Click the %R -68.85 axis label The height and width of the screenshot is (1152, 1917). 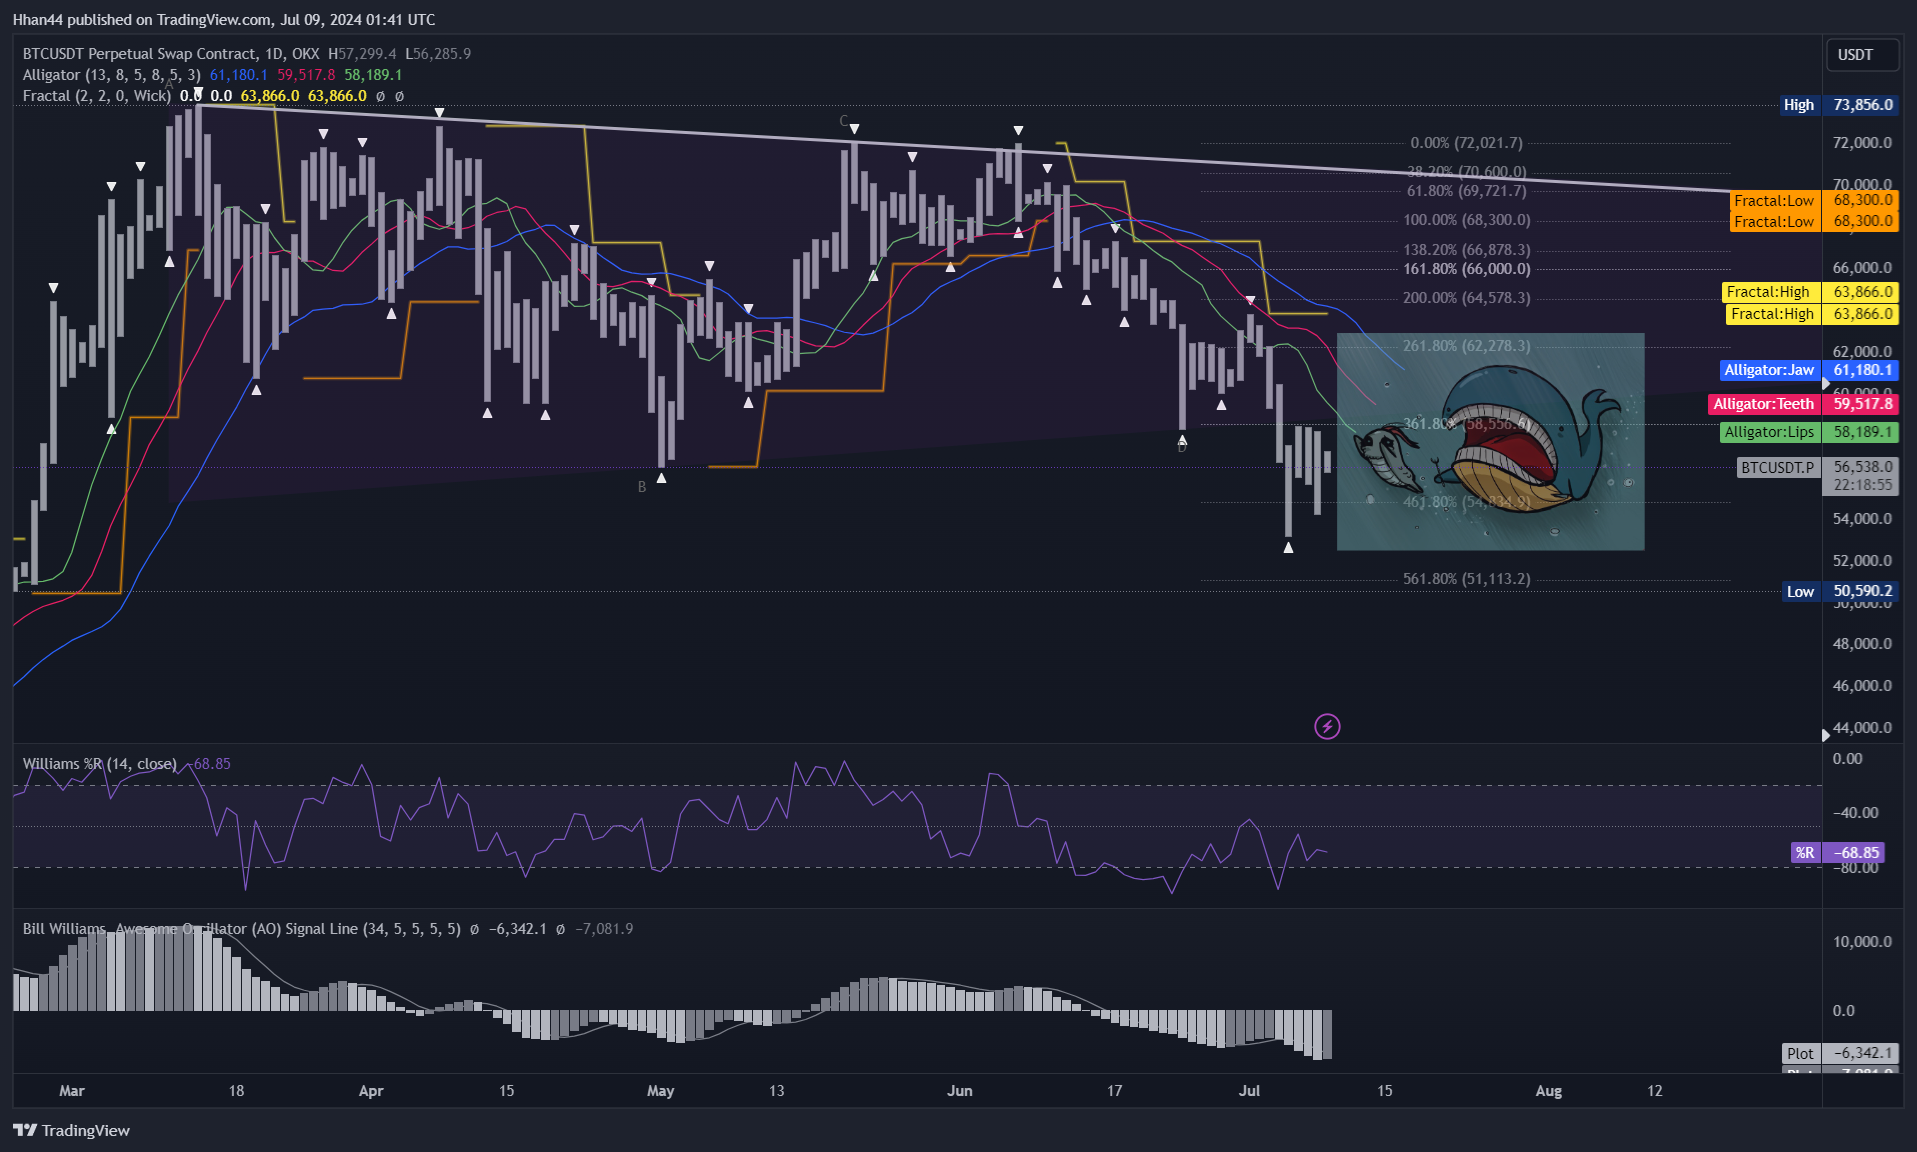coord(1838,853)
